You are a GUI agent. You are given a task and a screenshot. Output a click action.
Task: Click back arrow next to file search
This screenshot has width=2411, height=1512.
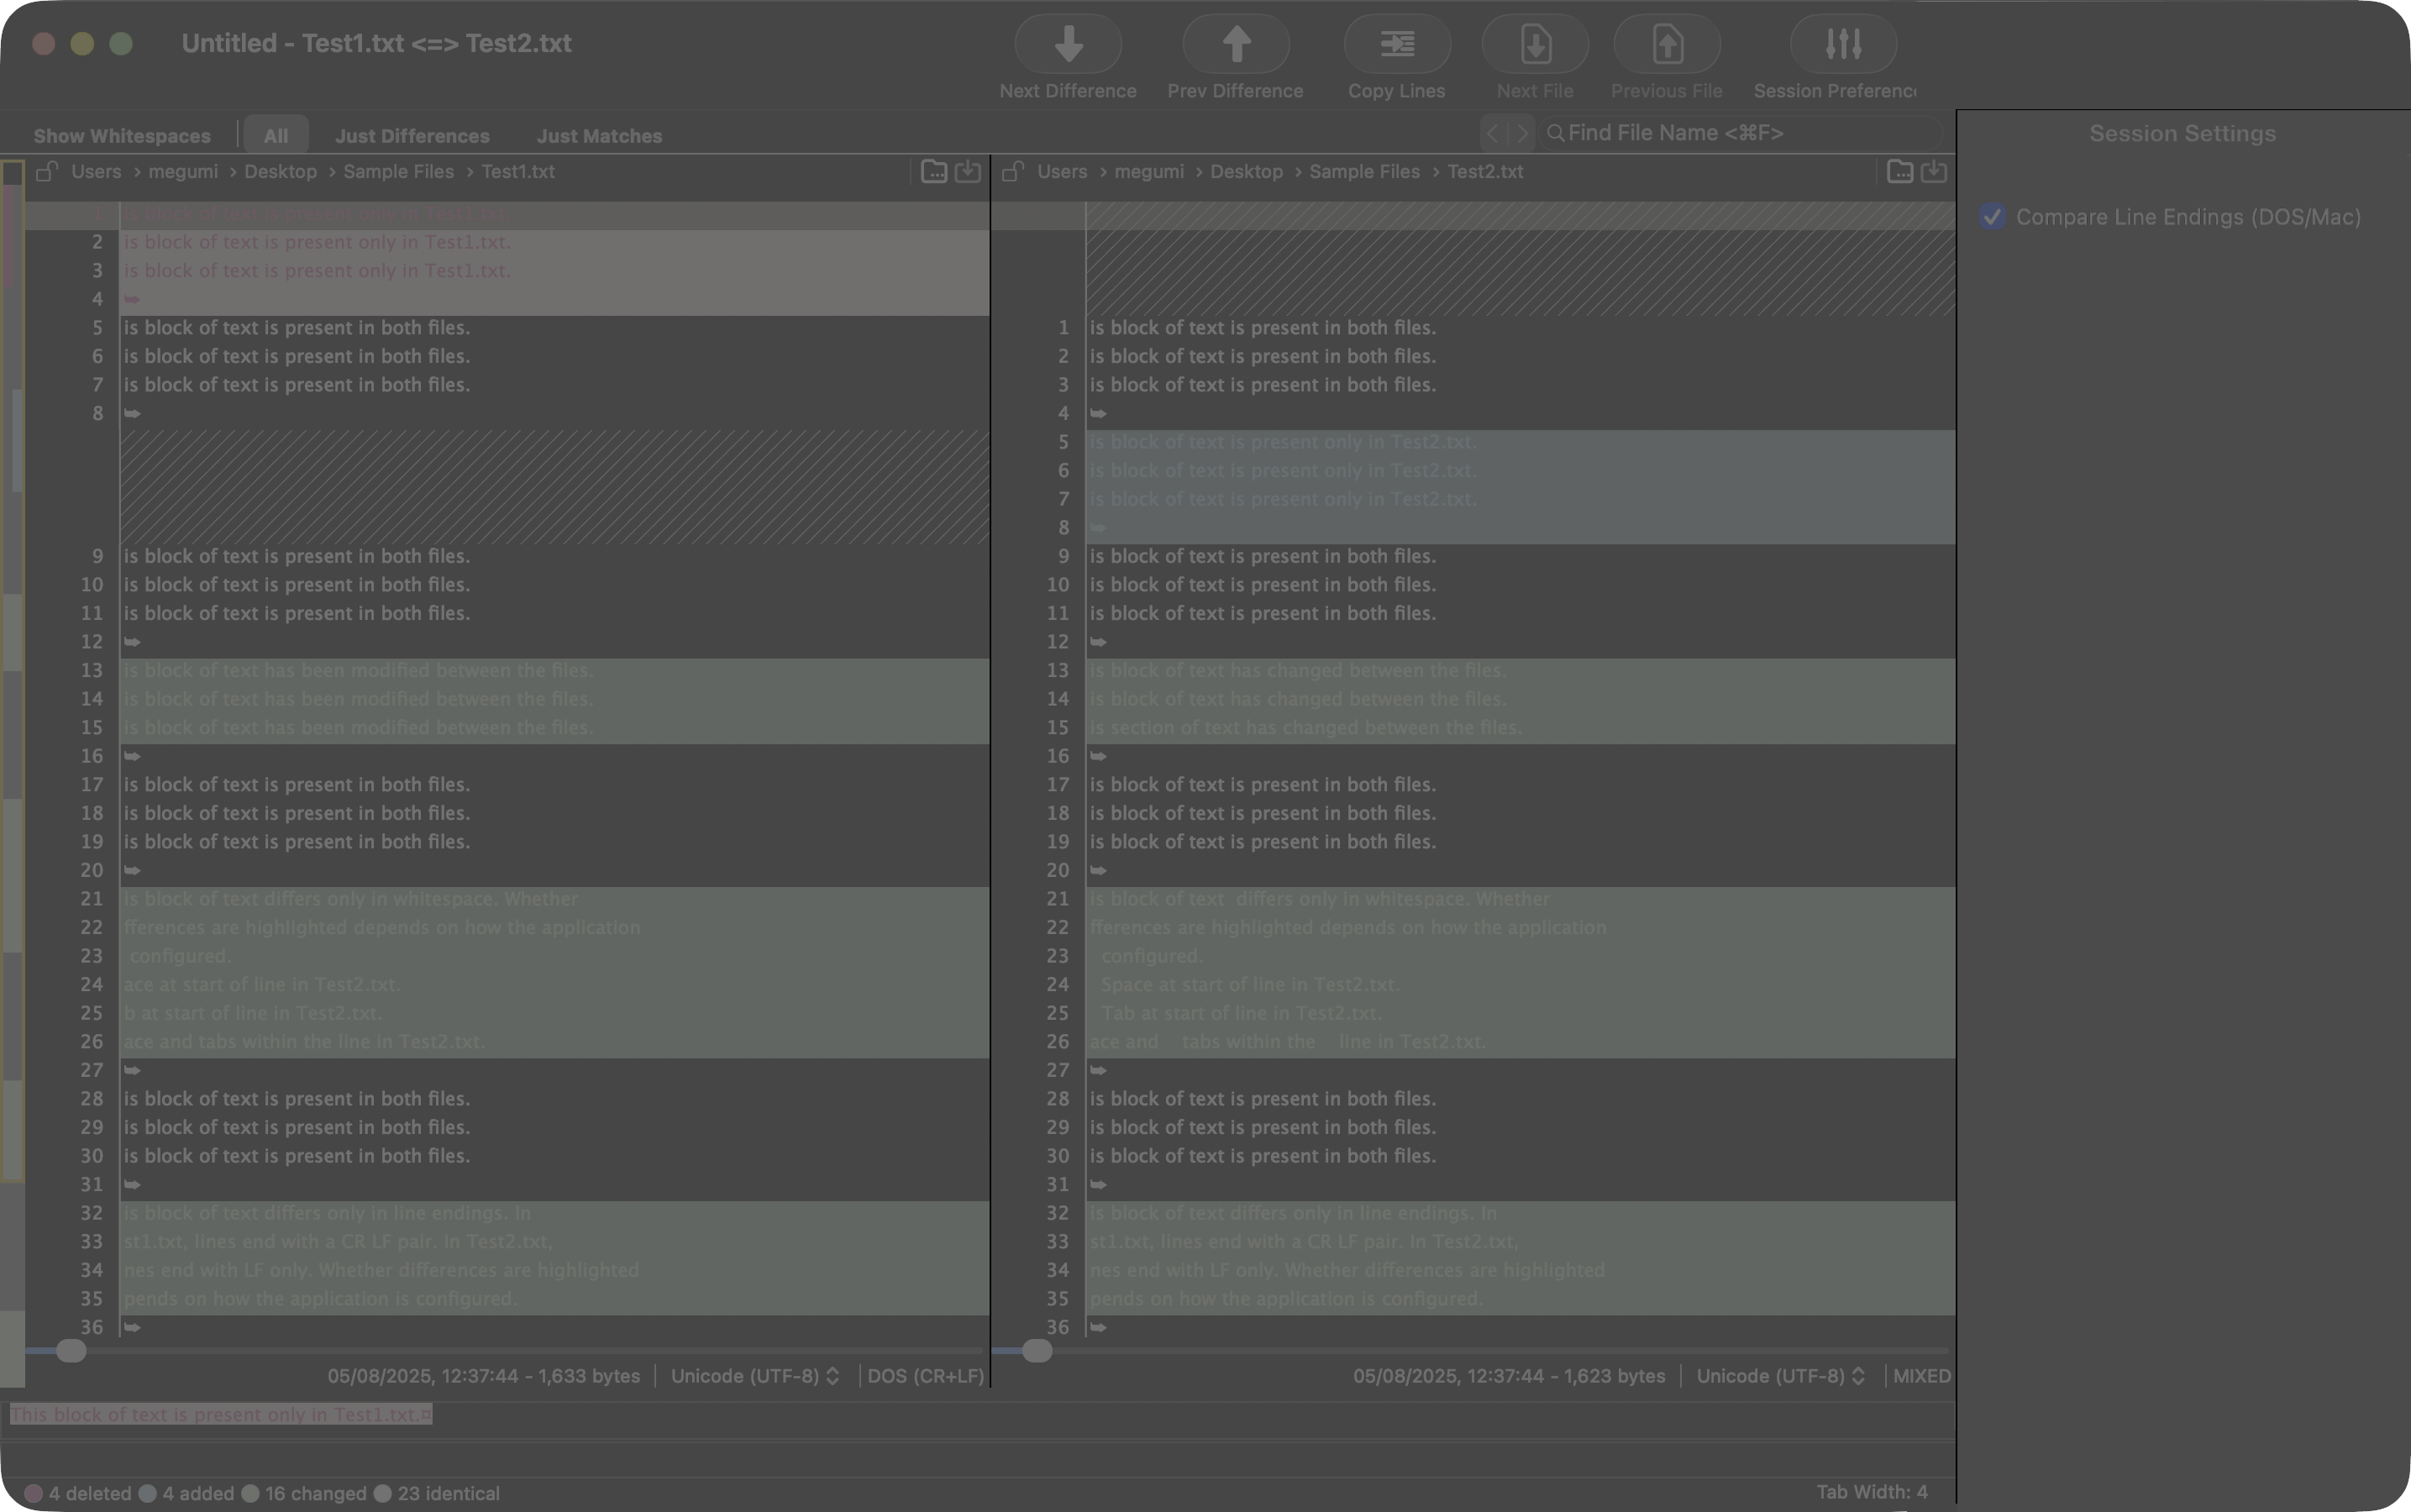pos(1493,133)
